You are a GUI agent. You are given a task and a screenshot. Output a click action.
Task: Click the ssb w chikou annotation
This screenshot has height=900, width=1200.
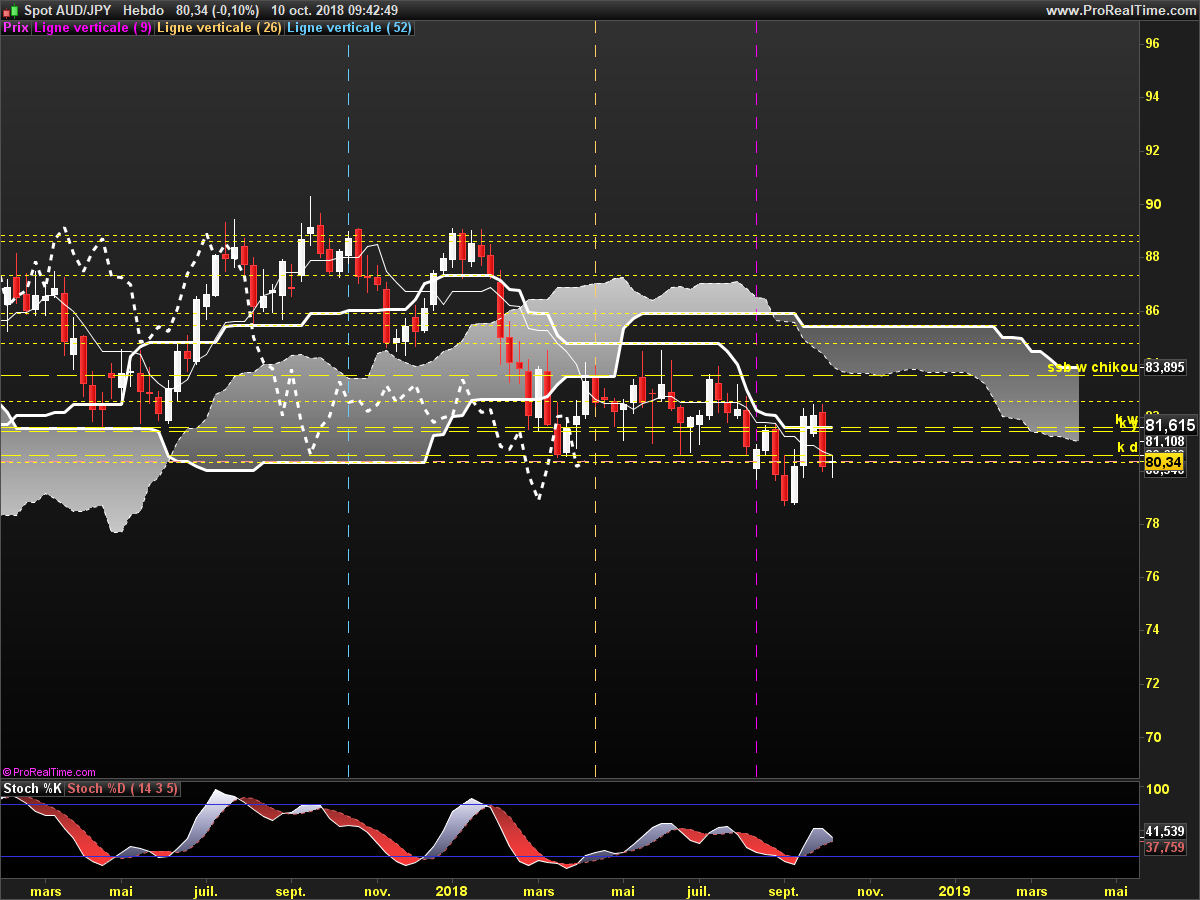point(1093,367)
